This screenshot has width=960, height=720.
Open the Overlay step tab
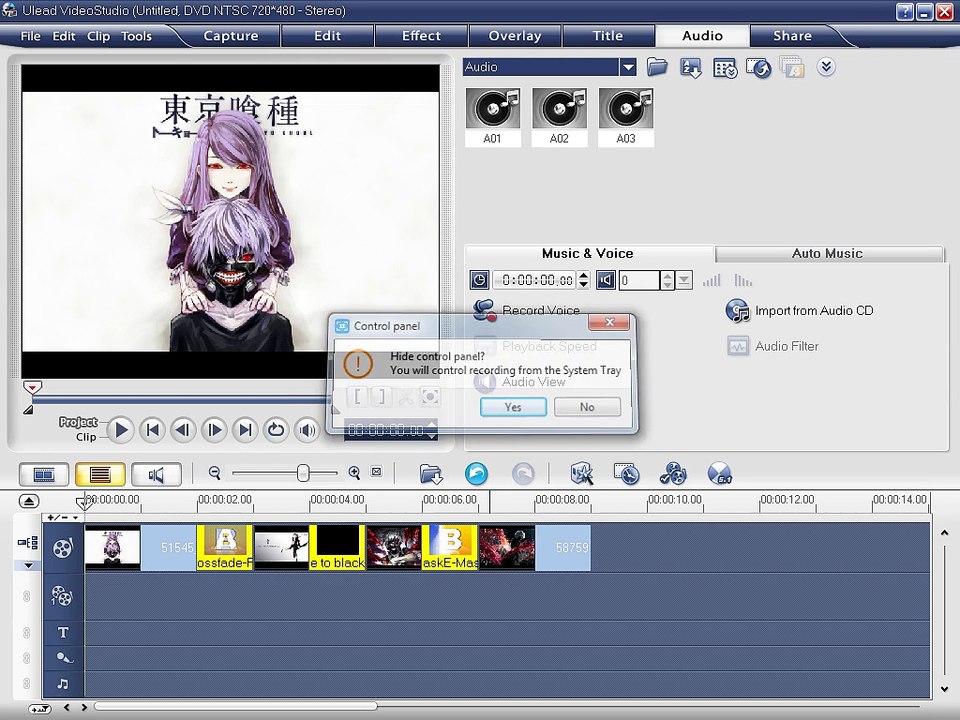click(x=515, y=36)
